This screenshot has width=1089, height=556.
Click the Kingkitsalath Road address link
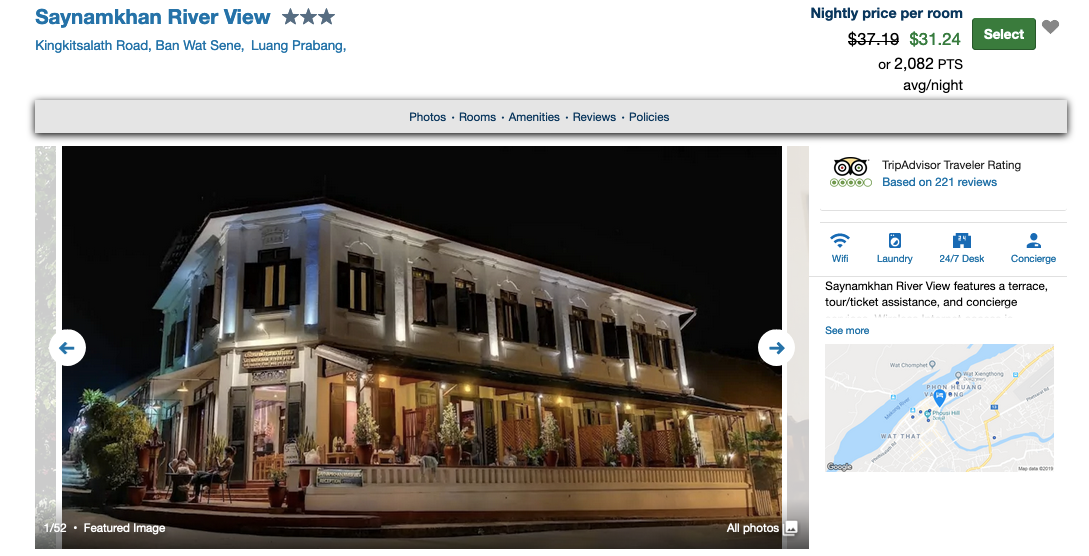190,46
